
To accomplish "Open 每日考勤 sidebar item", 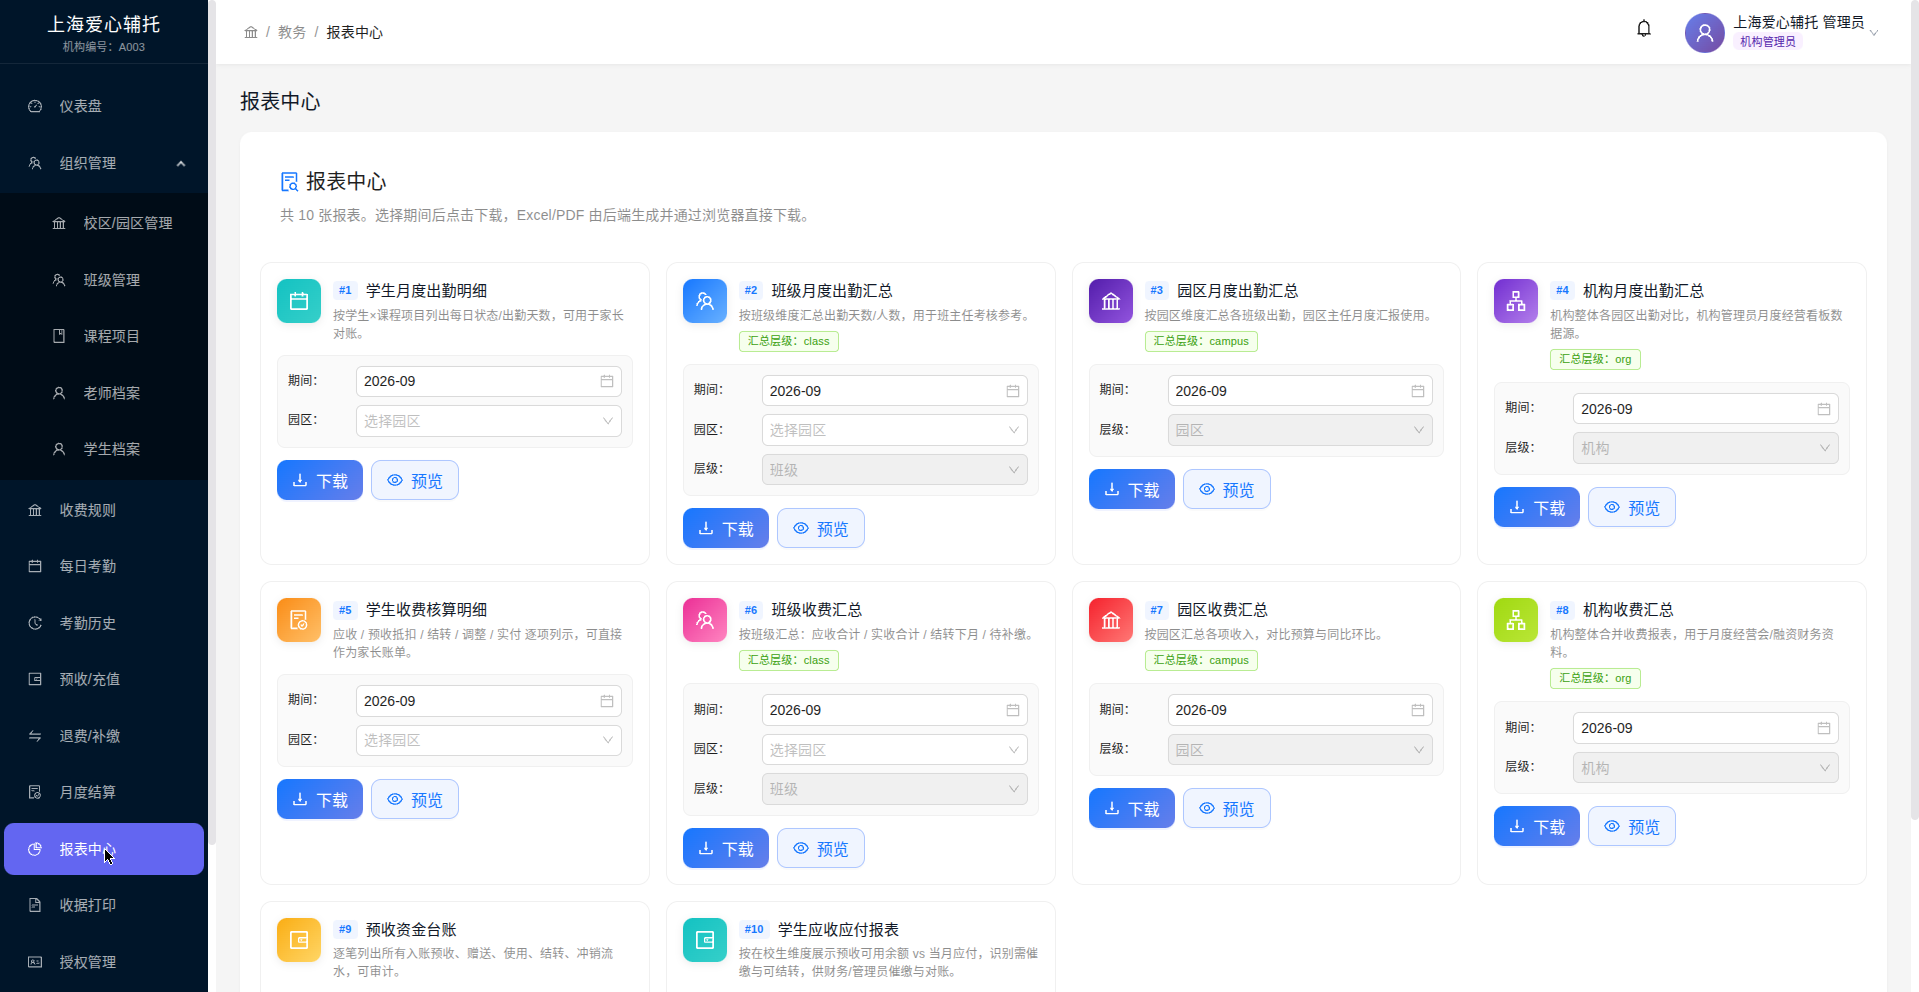I will [x=104, y=566].
